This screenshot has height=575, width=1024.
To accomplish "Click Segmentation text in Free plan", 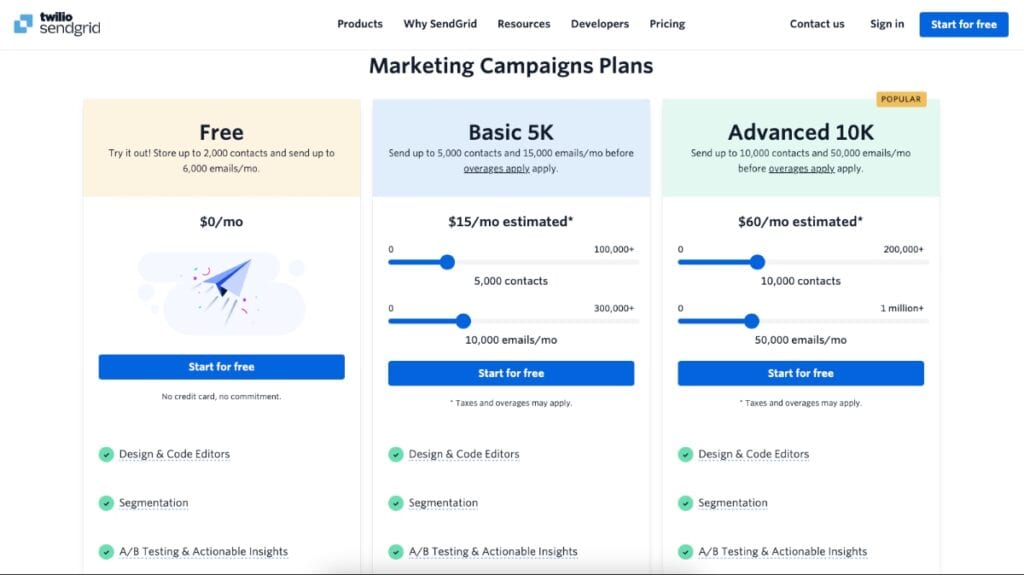I will pos(153,503).
